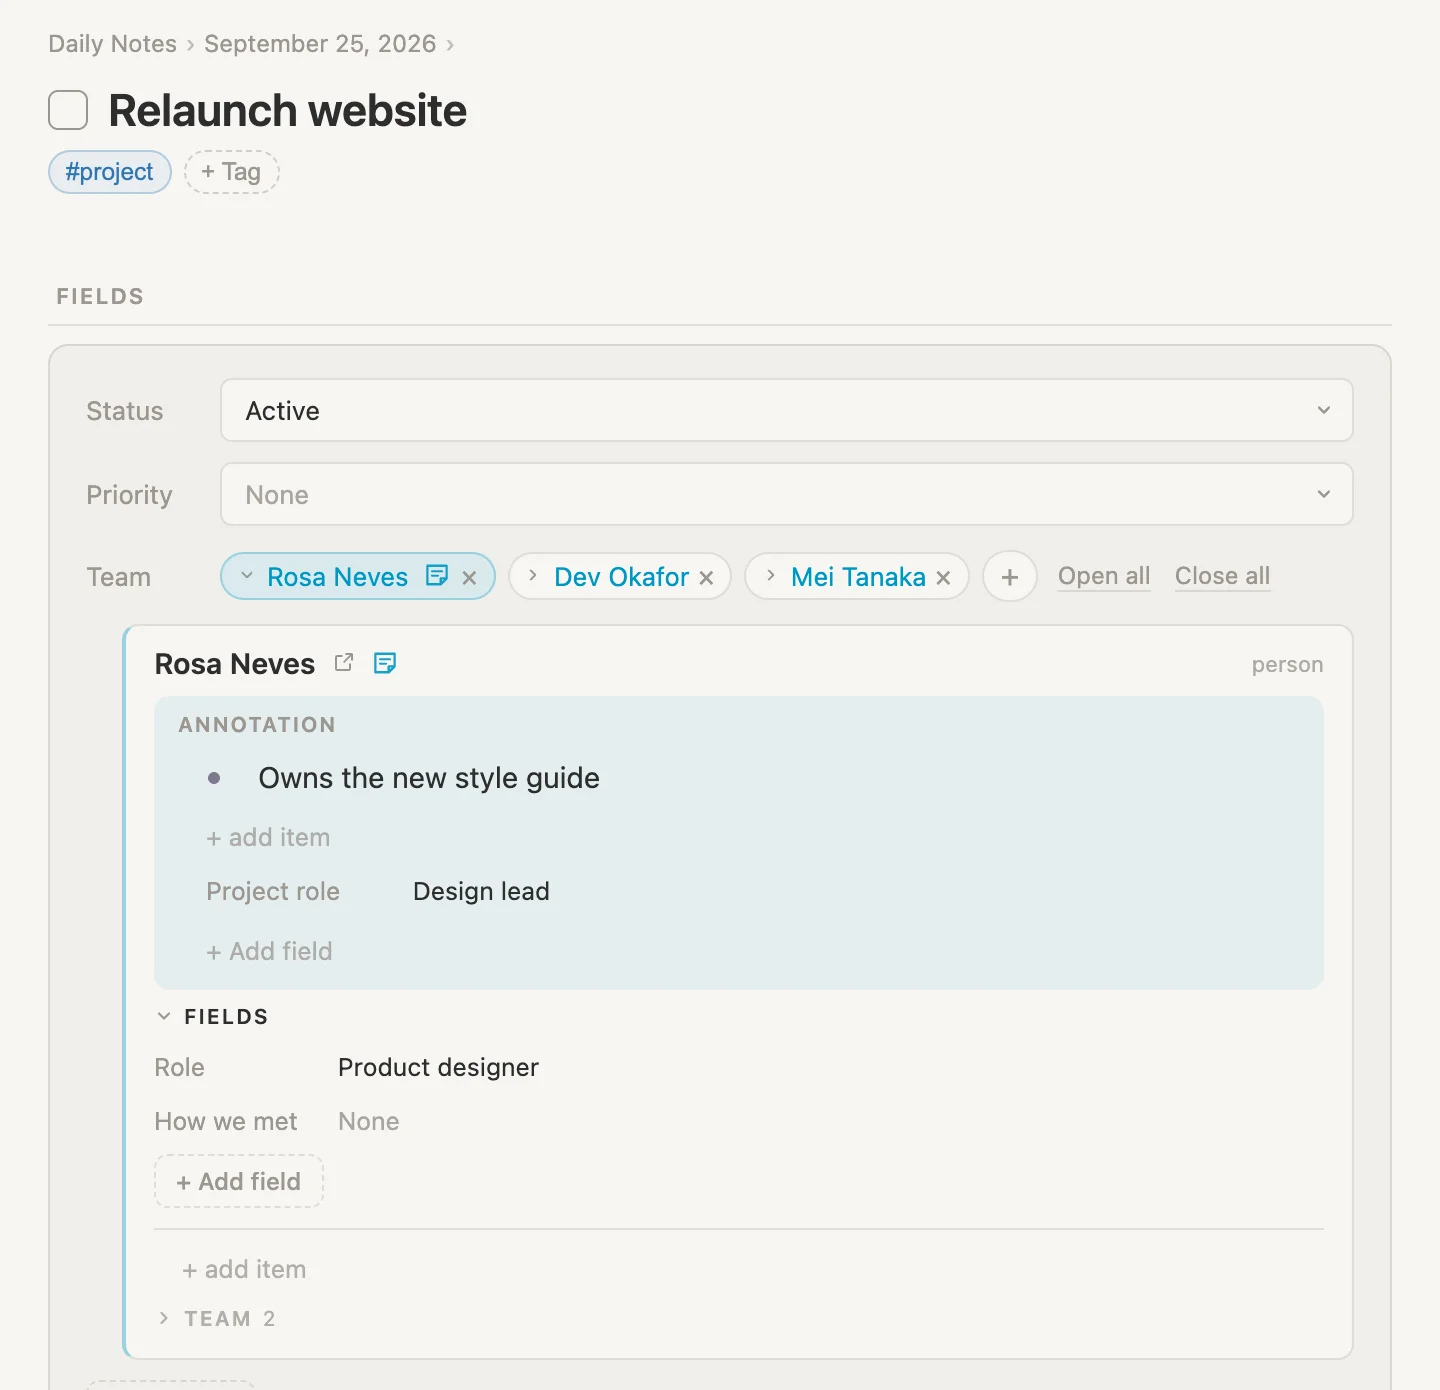Go to Daily Notes breadcrumb

coord(112,44)
